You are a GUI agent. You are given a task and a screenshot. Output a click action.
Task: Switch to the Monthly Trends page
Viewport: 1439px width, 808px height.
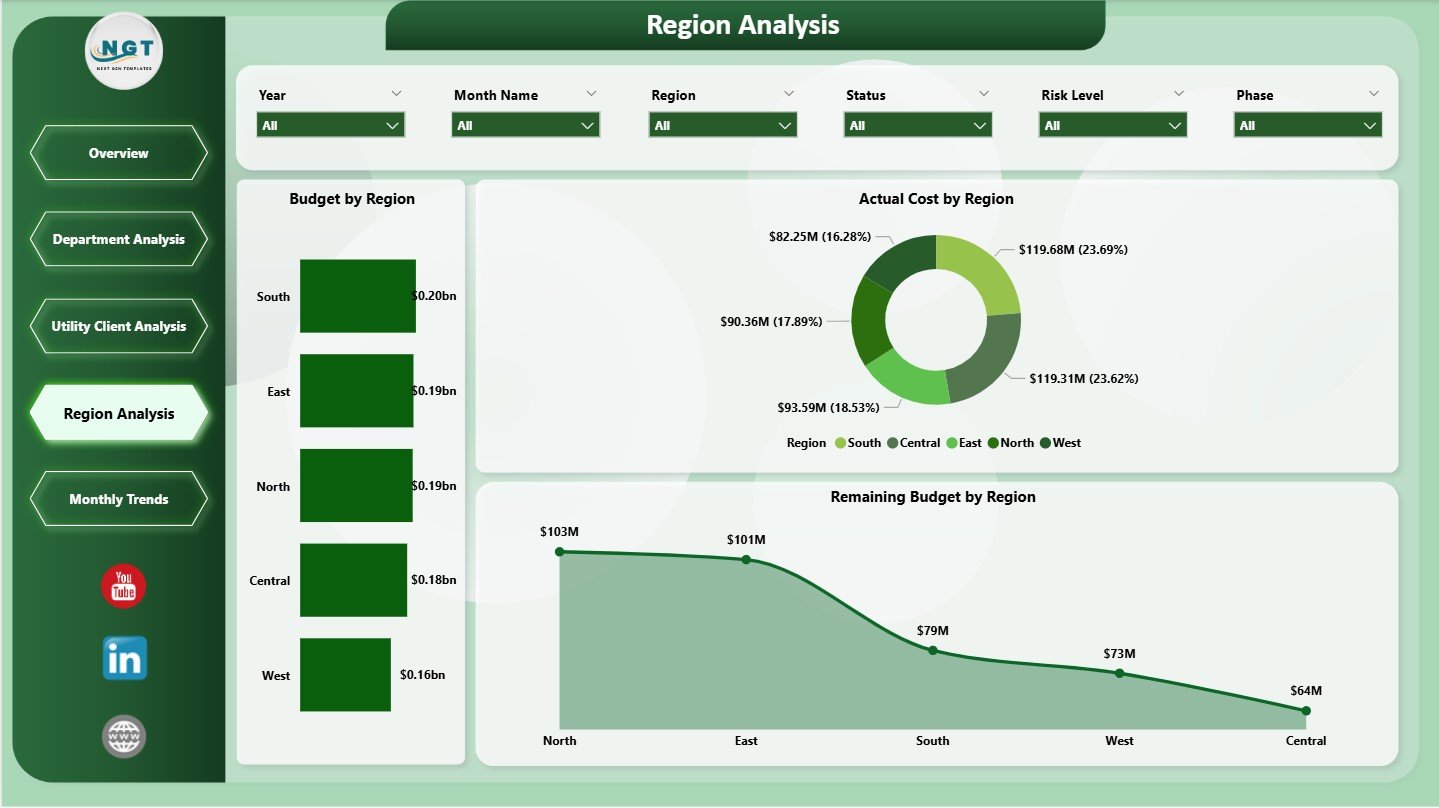point(118,499)
